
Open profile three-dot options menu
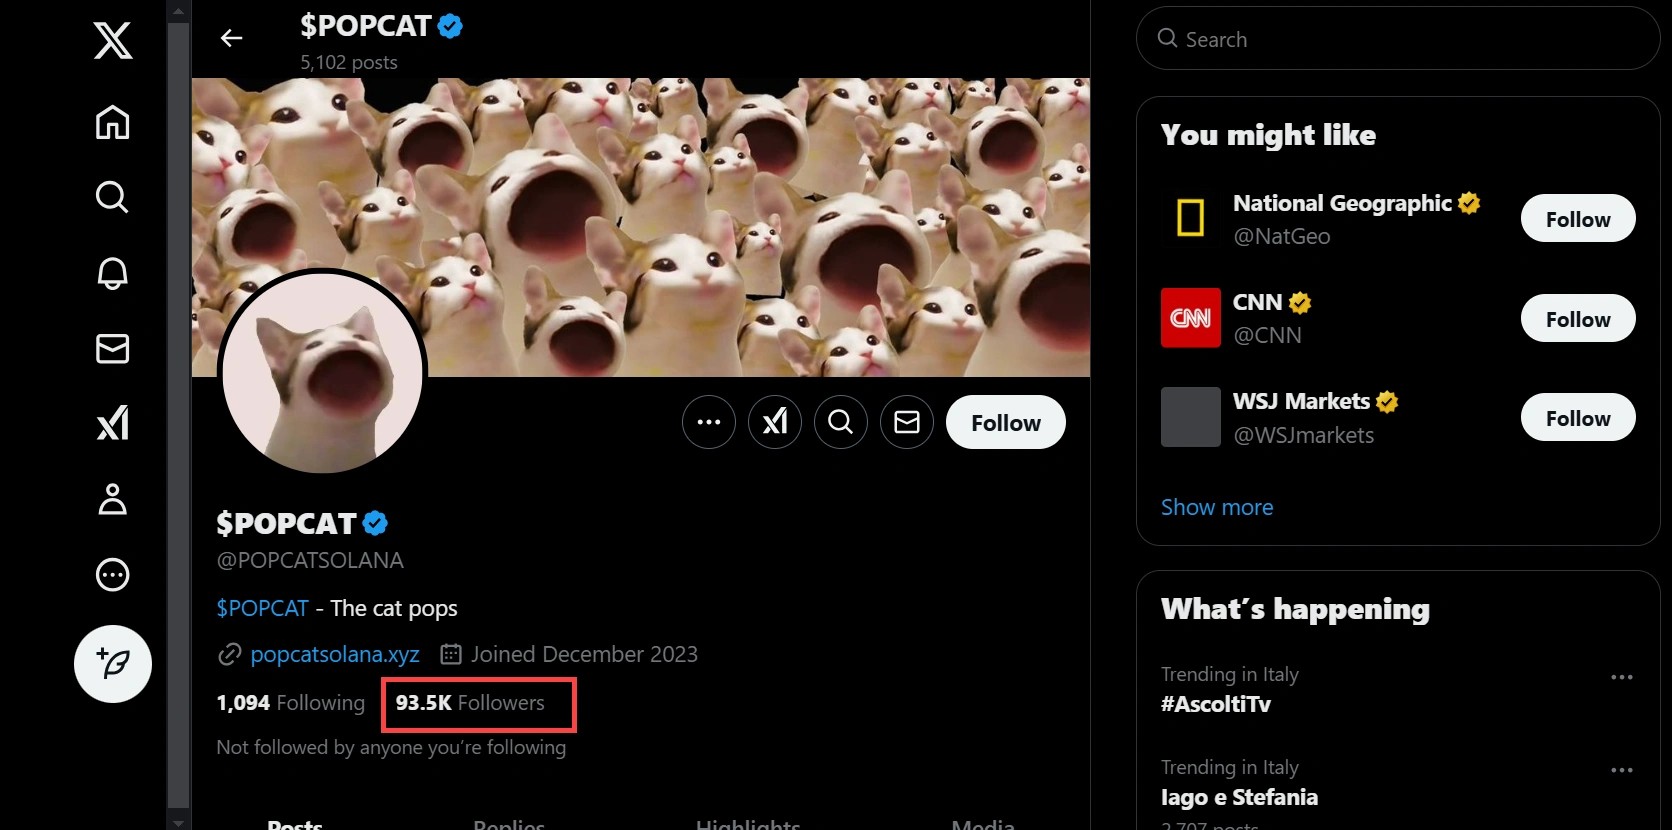tap(709, 422)
